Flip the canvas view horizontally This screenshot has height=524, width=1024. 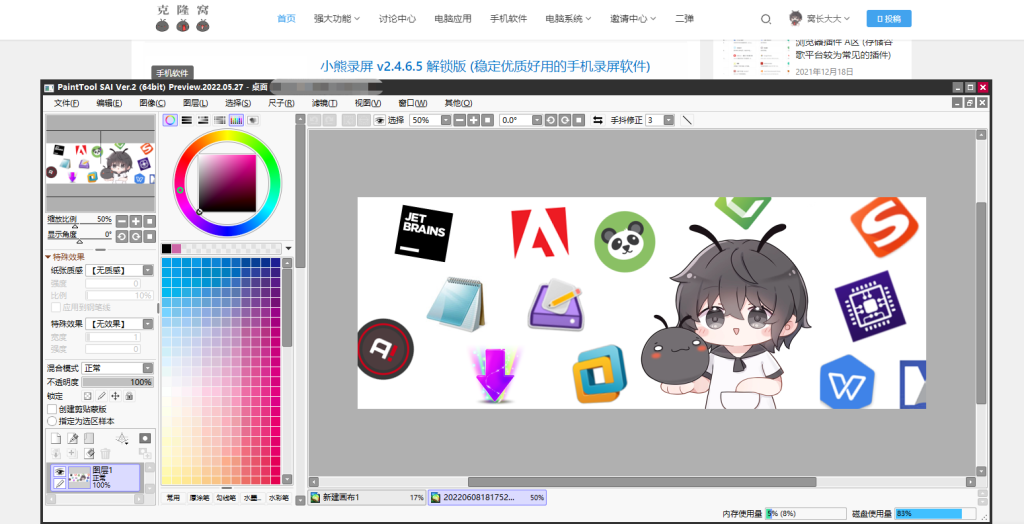click(x=598, y=120)
